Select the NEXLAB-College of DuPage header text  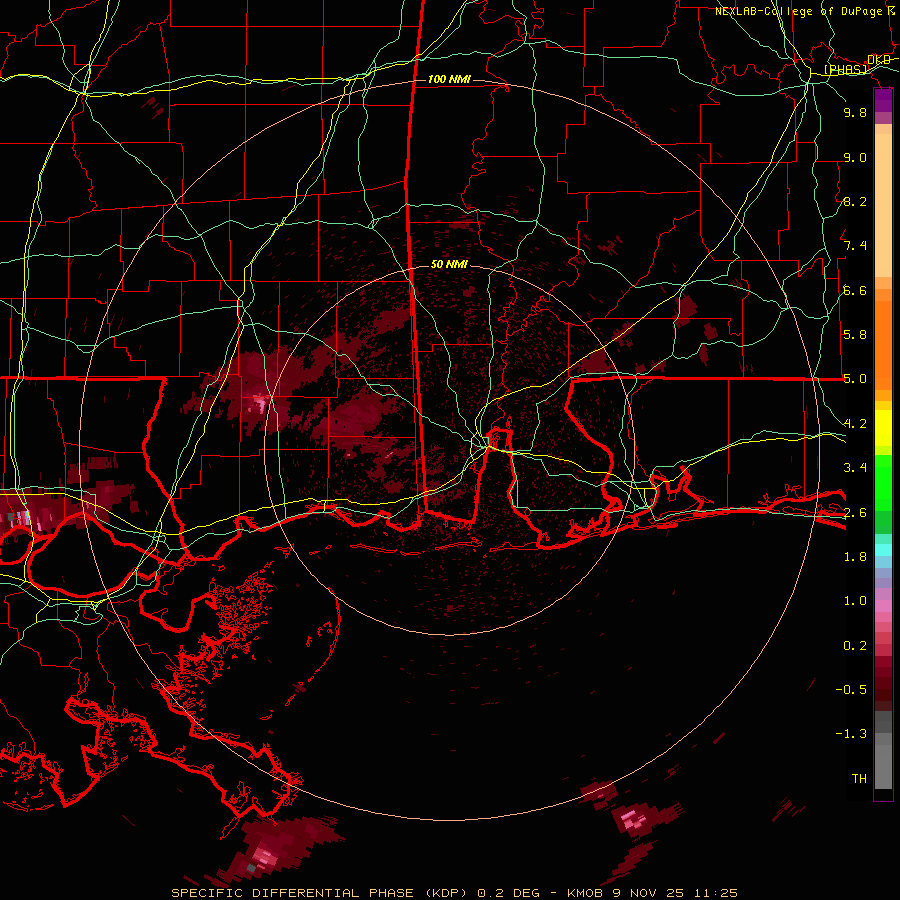coord(798,11)
